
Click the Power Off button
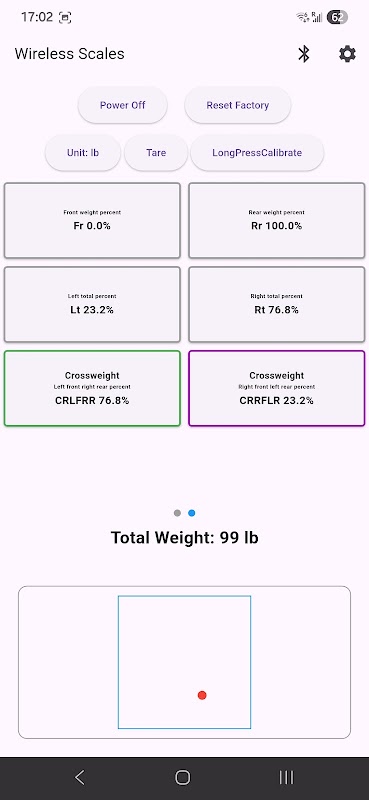(x=122, y=105)
